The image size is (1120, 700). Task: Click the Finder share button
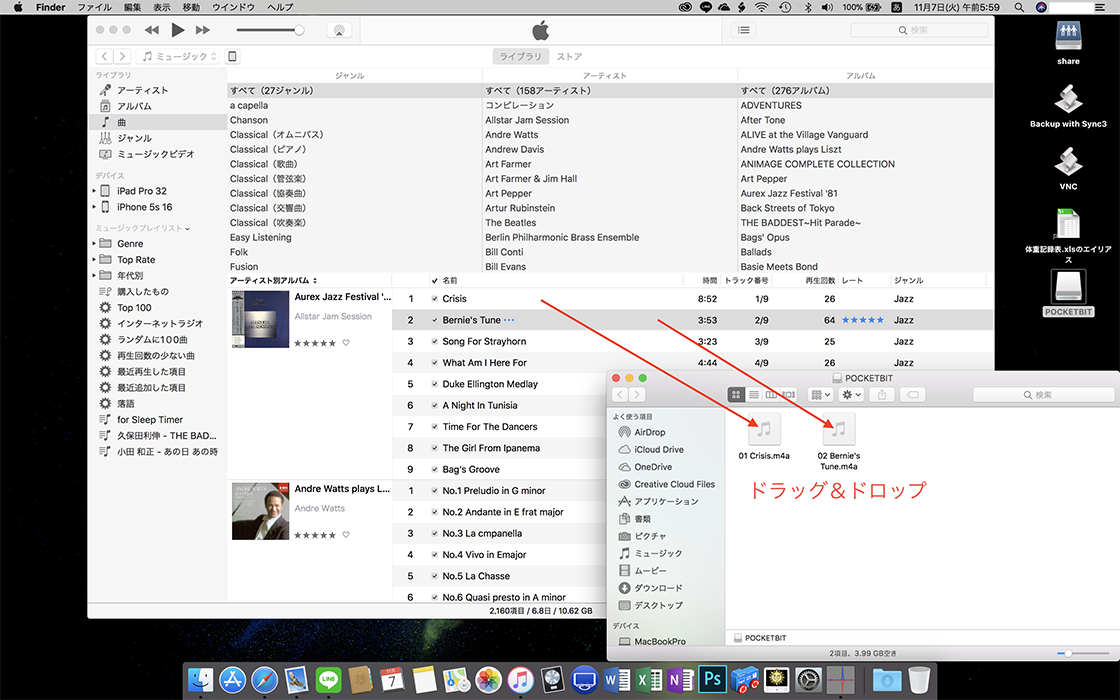[882, 395]
